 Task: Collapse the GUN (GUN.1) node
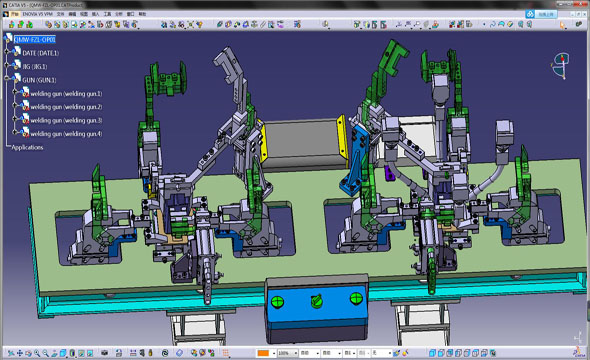pos(7,78)
